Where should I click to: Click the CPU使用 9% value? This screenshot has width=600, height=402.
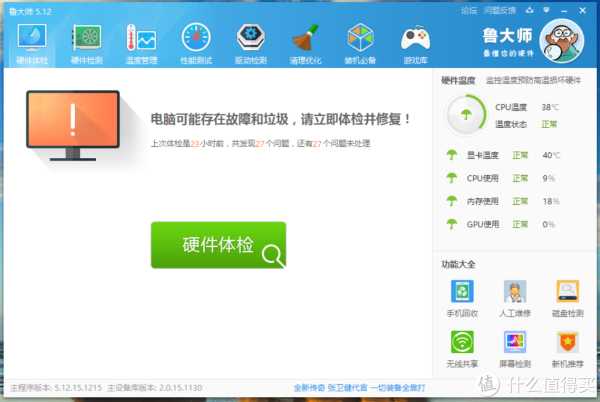(x=549, y=178)
